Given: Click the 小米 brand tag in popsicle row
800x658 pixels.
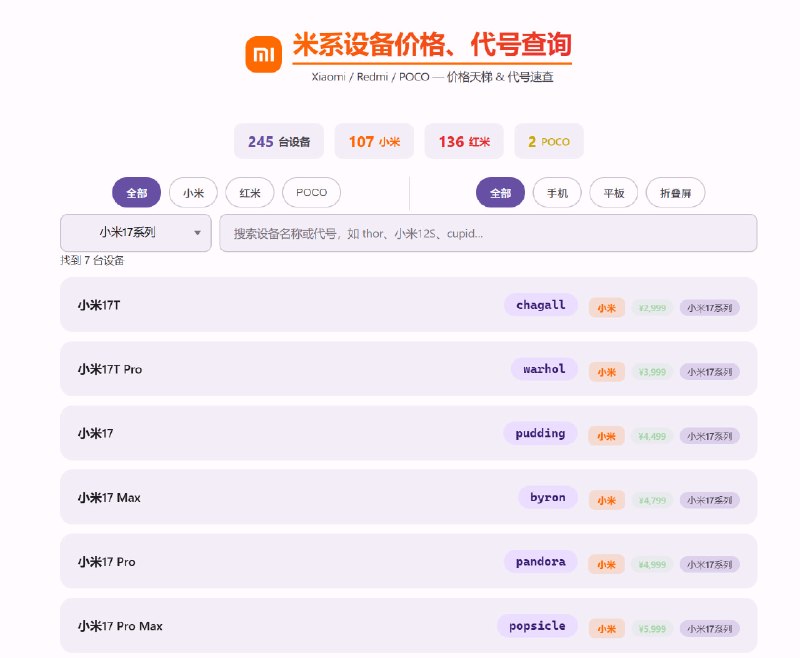Looking at the screenshot, I should coord(607,629).
